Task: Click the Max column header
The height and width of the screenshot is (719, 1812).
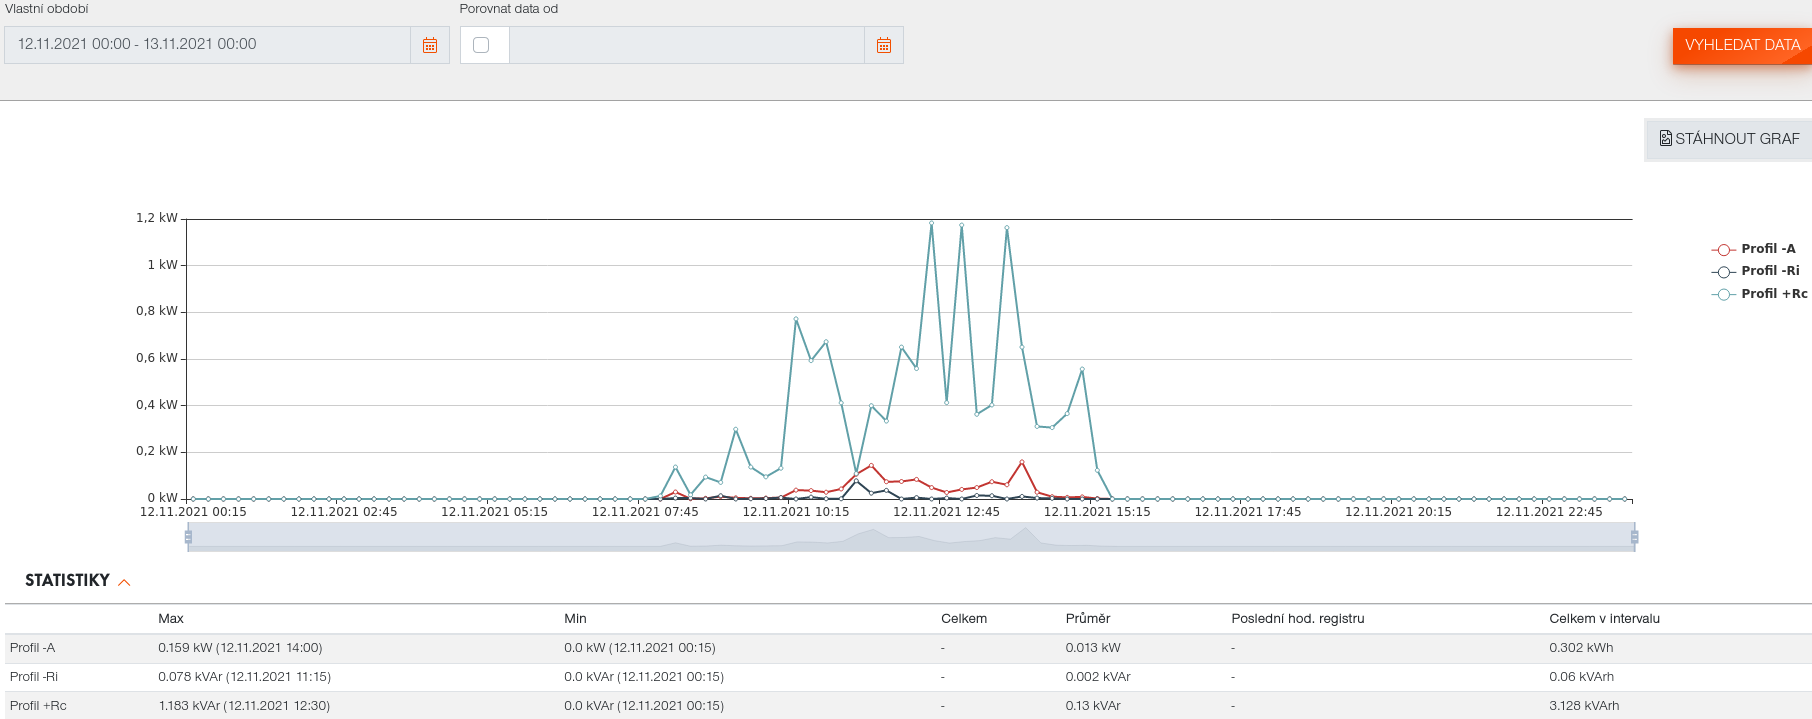Action: coord(171,619)
